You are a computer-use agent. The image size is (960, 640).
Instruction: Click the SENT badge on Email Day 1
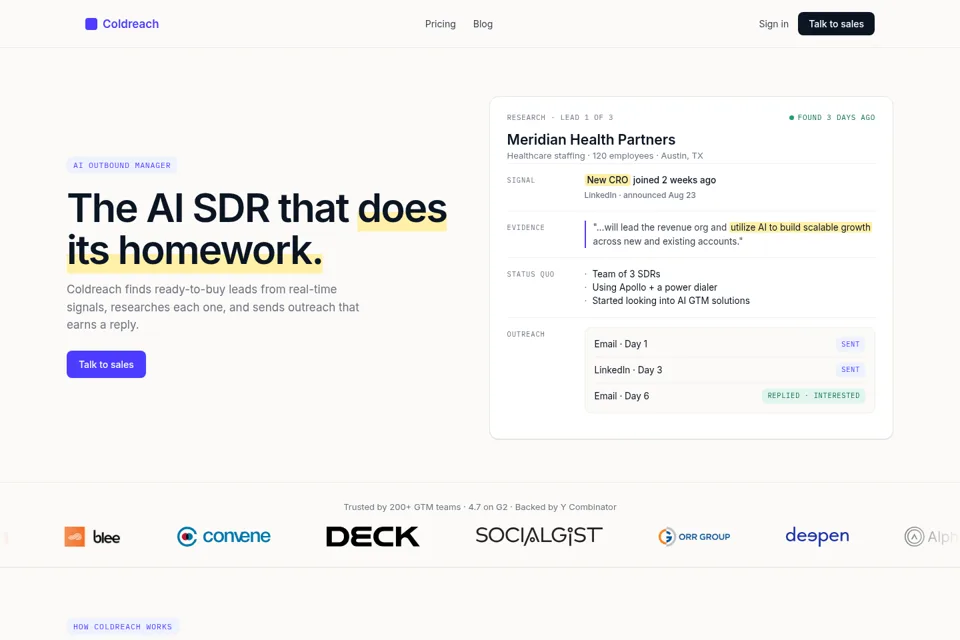850,344
